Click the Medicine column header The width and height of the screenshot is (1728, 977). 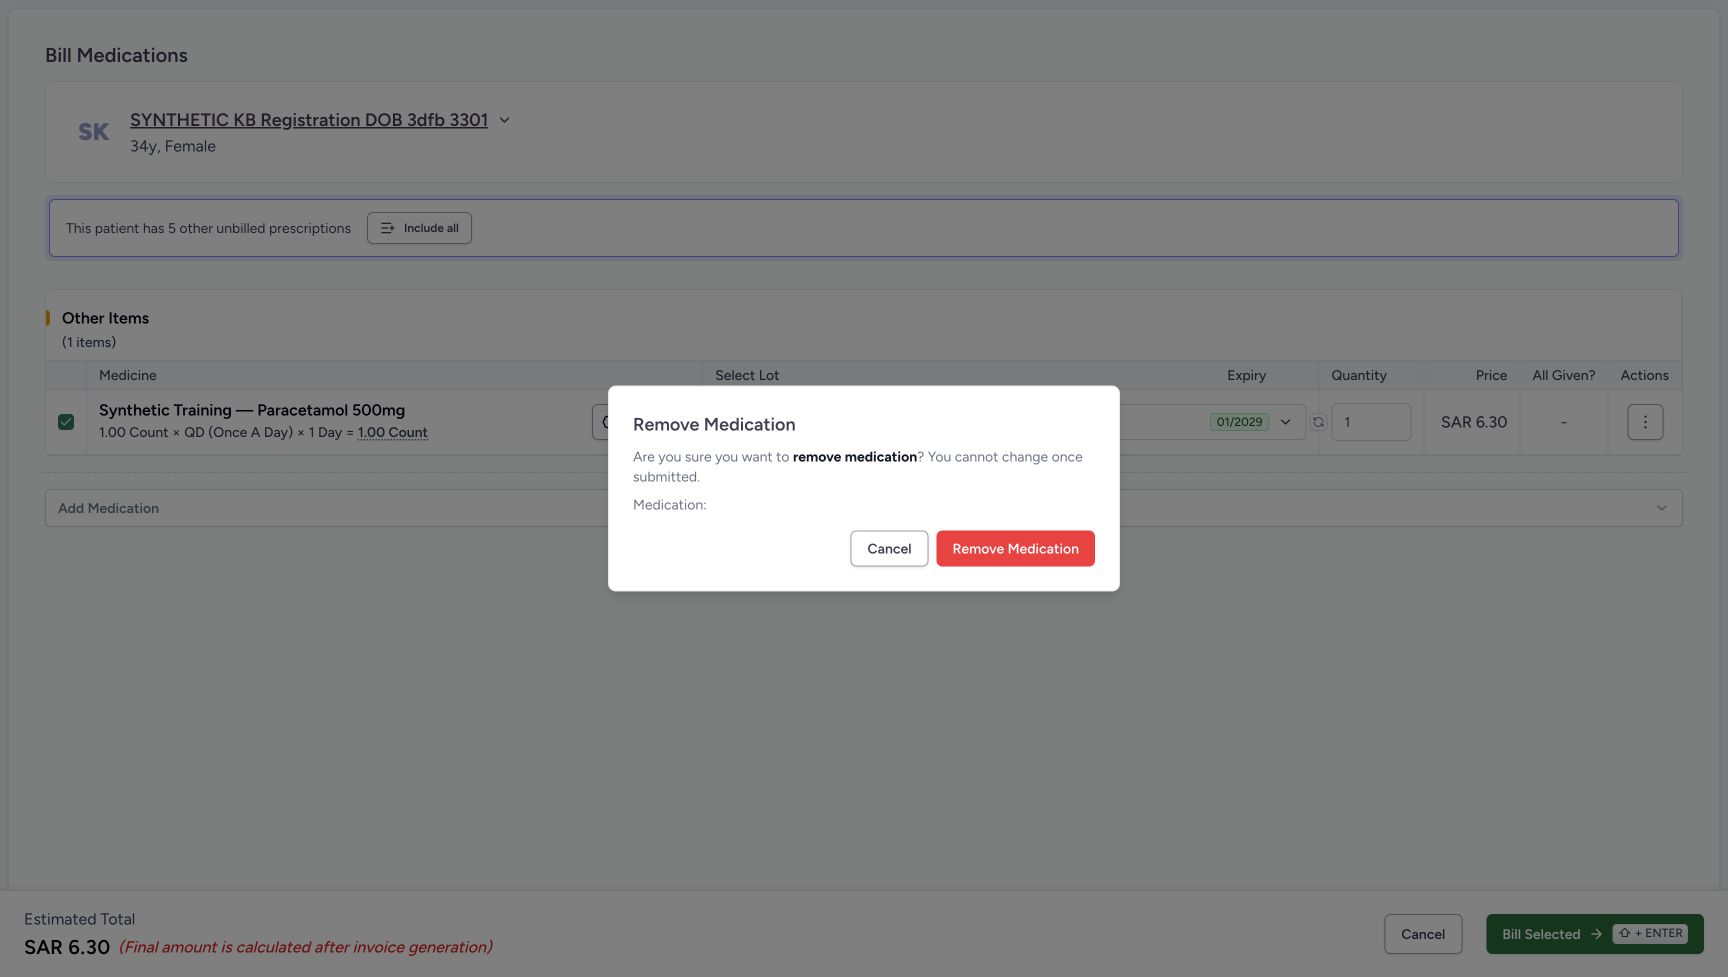click(x=128, y=375)
